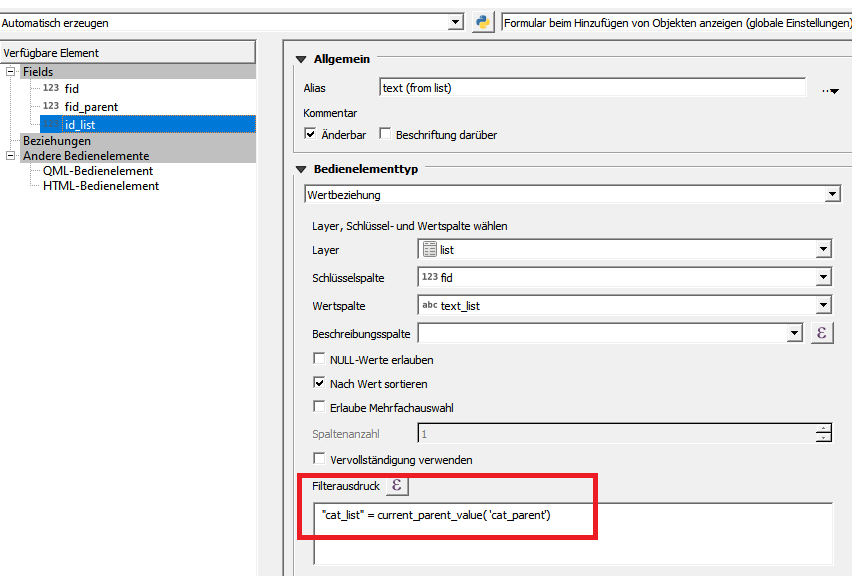Click the epsilon icon beside Beschreibungsspalte
Screen dimensions: 852x576
822,331
